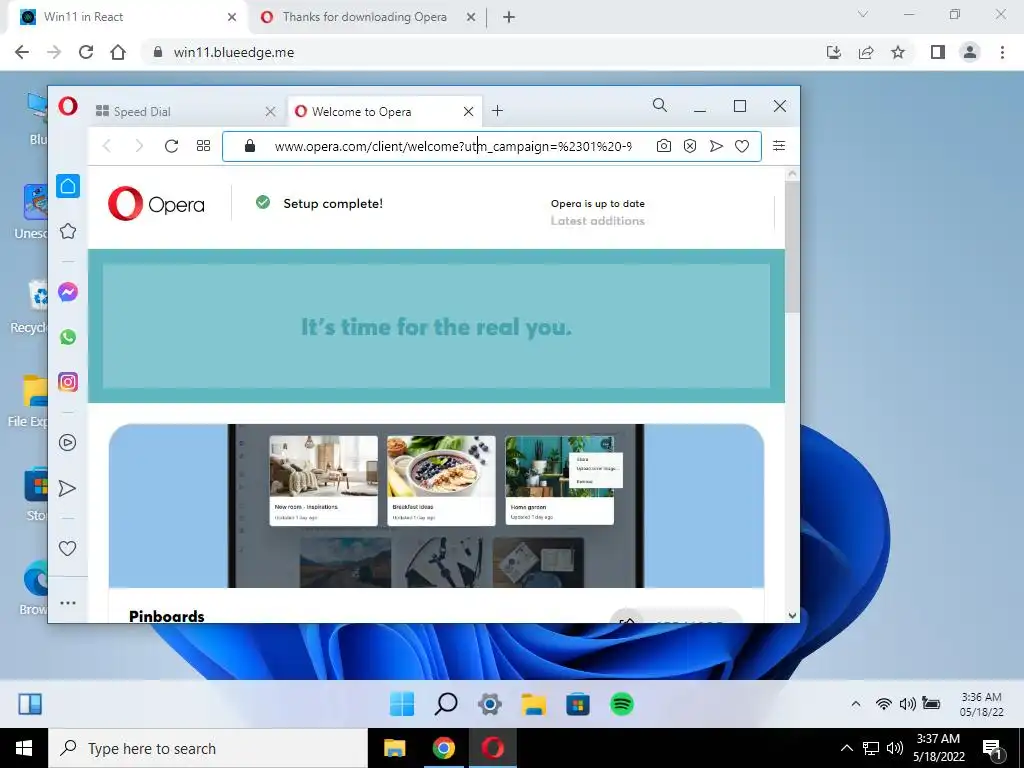Close Welcome to Opera tab
This screenshot has height=768, width=1024.
coord(468,112)
